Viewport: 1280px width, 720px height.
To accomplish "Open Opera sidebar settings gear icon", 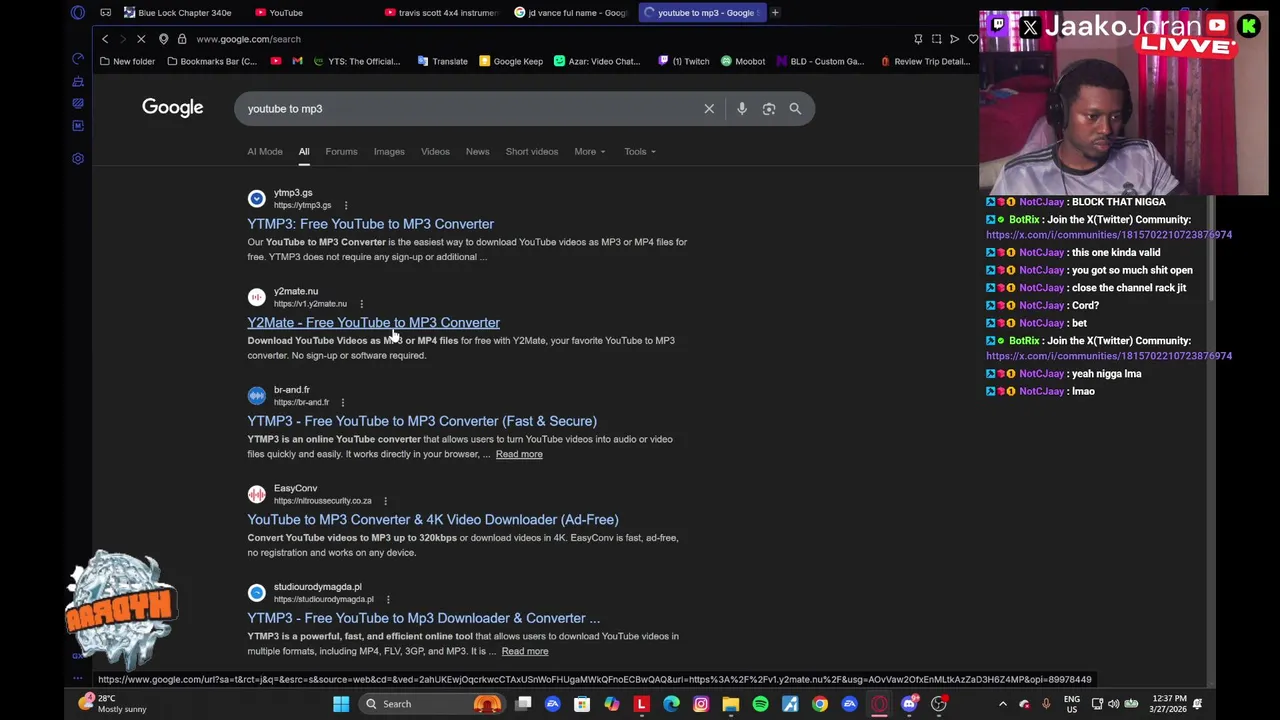I will [78, 159].
